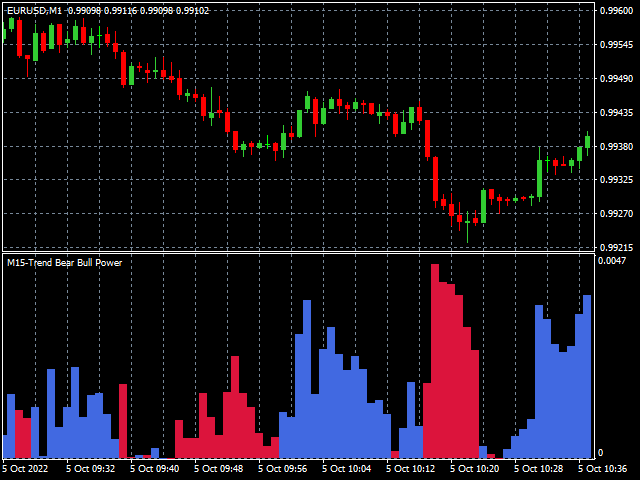Click the 0.0047 indicator scale value
The image size is (640, 480).
click(x=611, y=261)
